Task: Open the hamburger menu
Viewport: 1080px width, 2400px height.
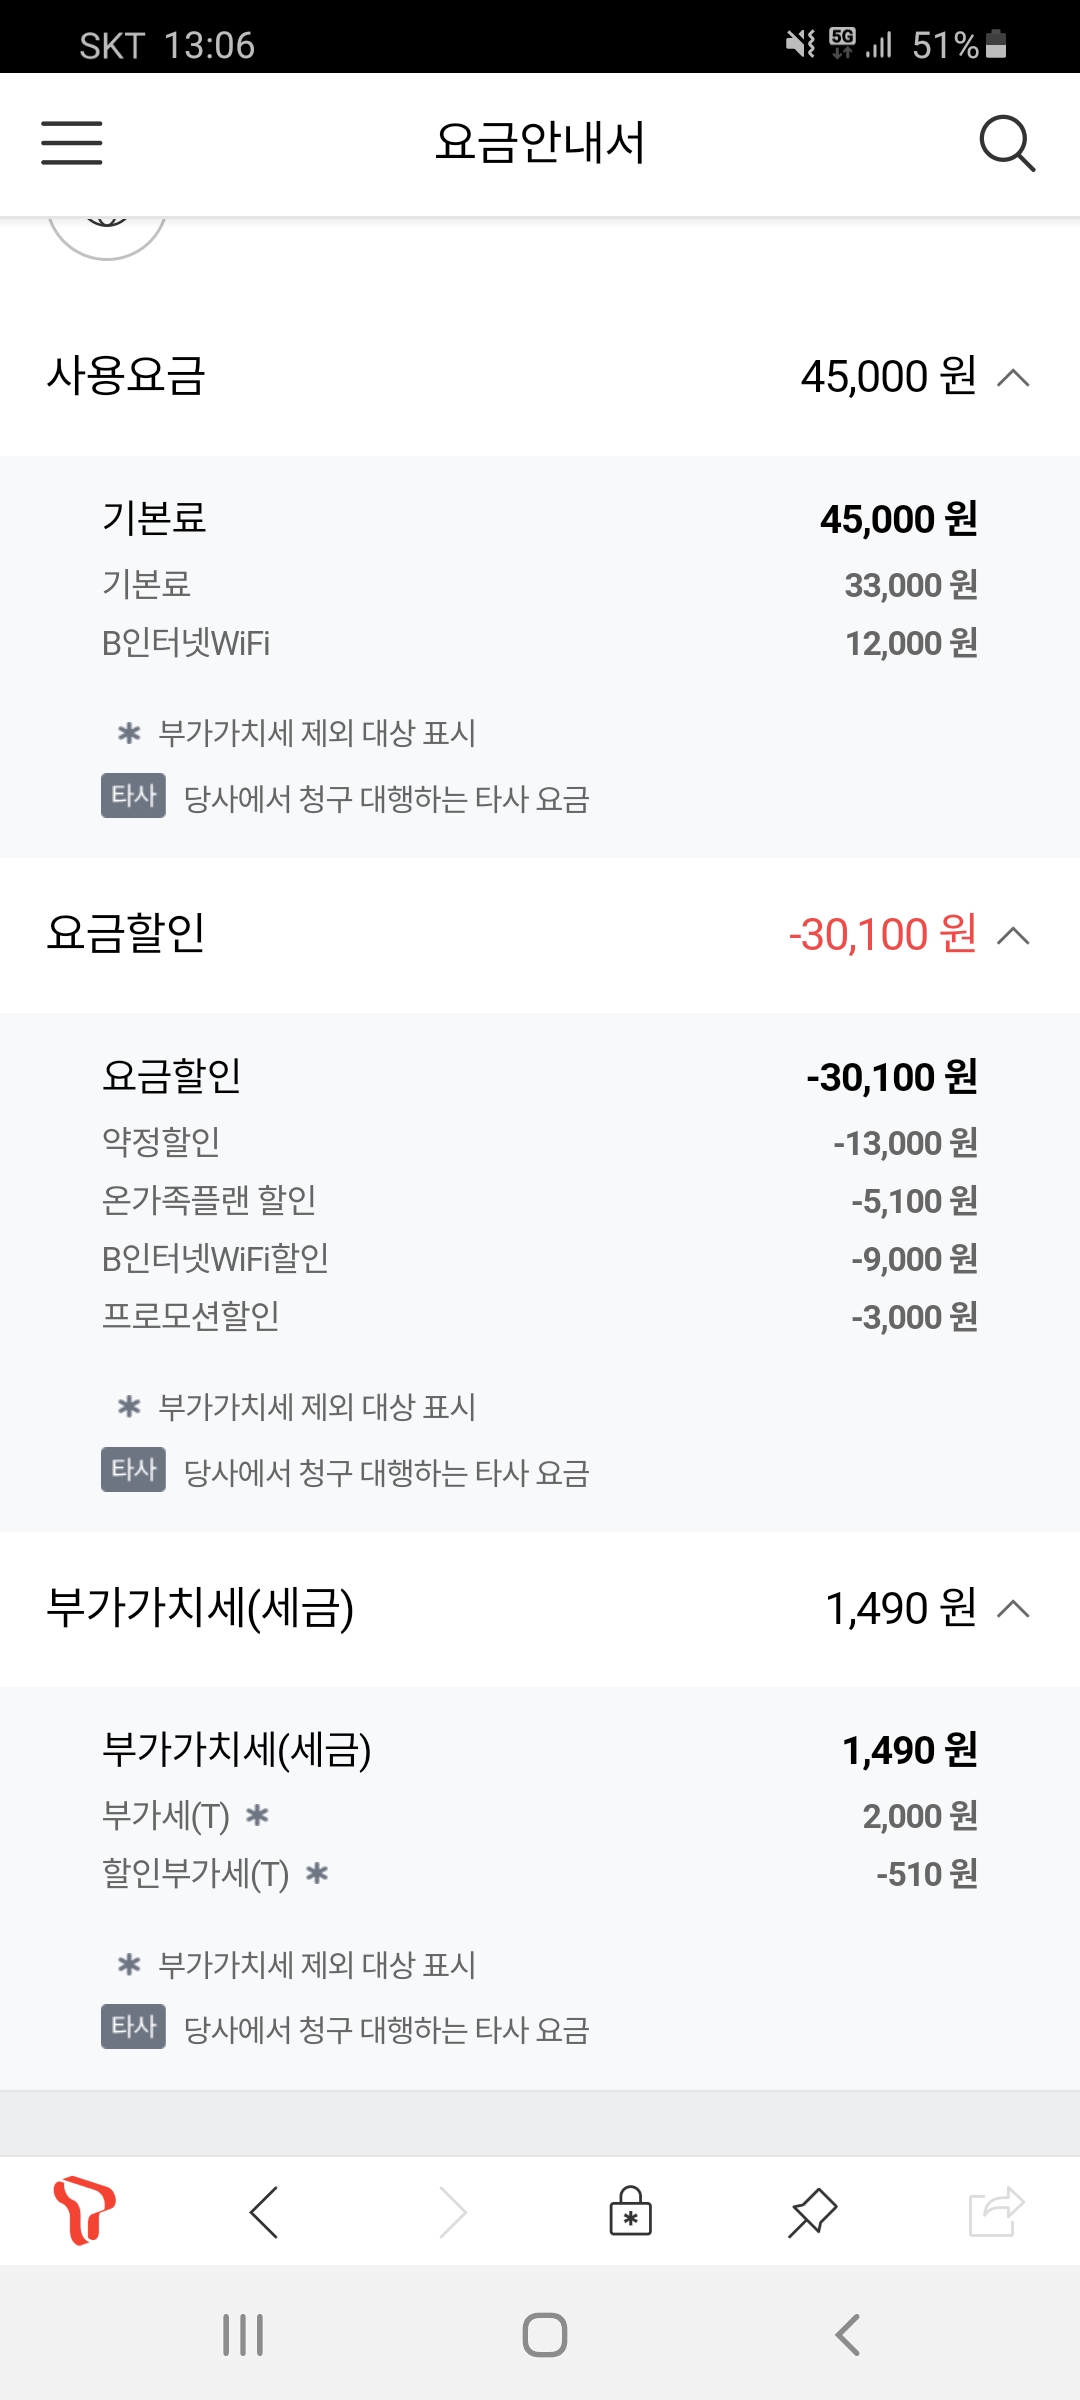Action: pos(71,143)
